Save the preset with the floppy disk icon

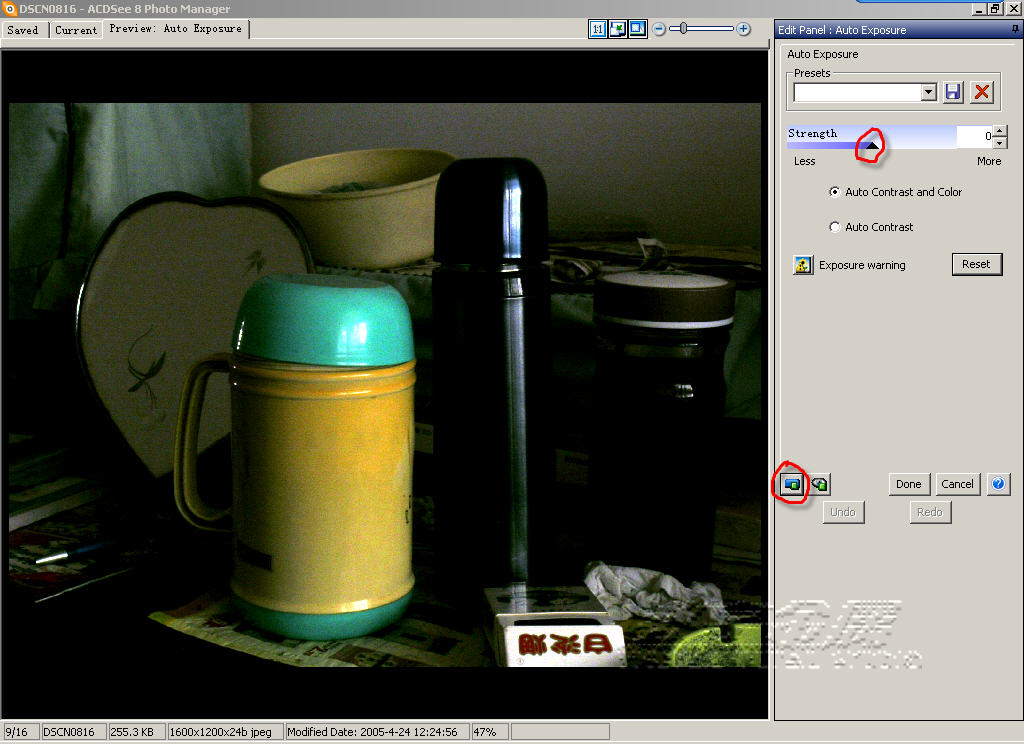click(953, 92)
